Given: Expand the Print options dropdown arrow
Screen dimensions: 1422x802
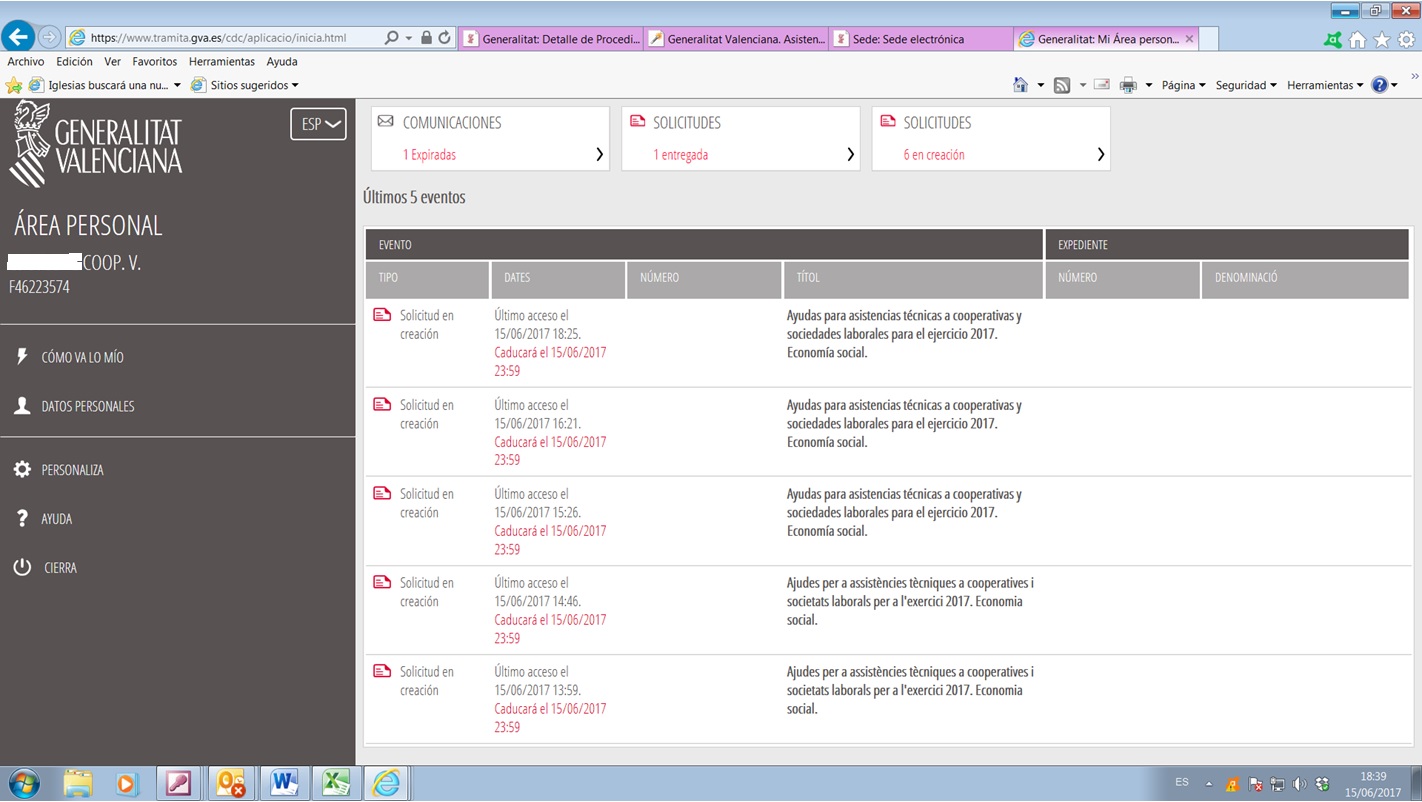Looking at the screenshot, I should point(1149,85).
